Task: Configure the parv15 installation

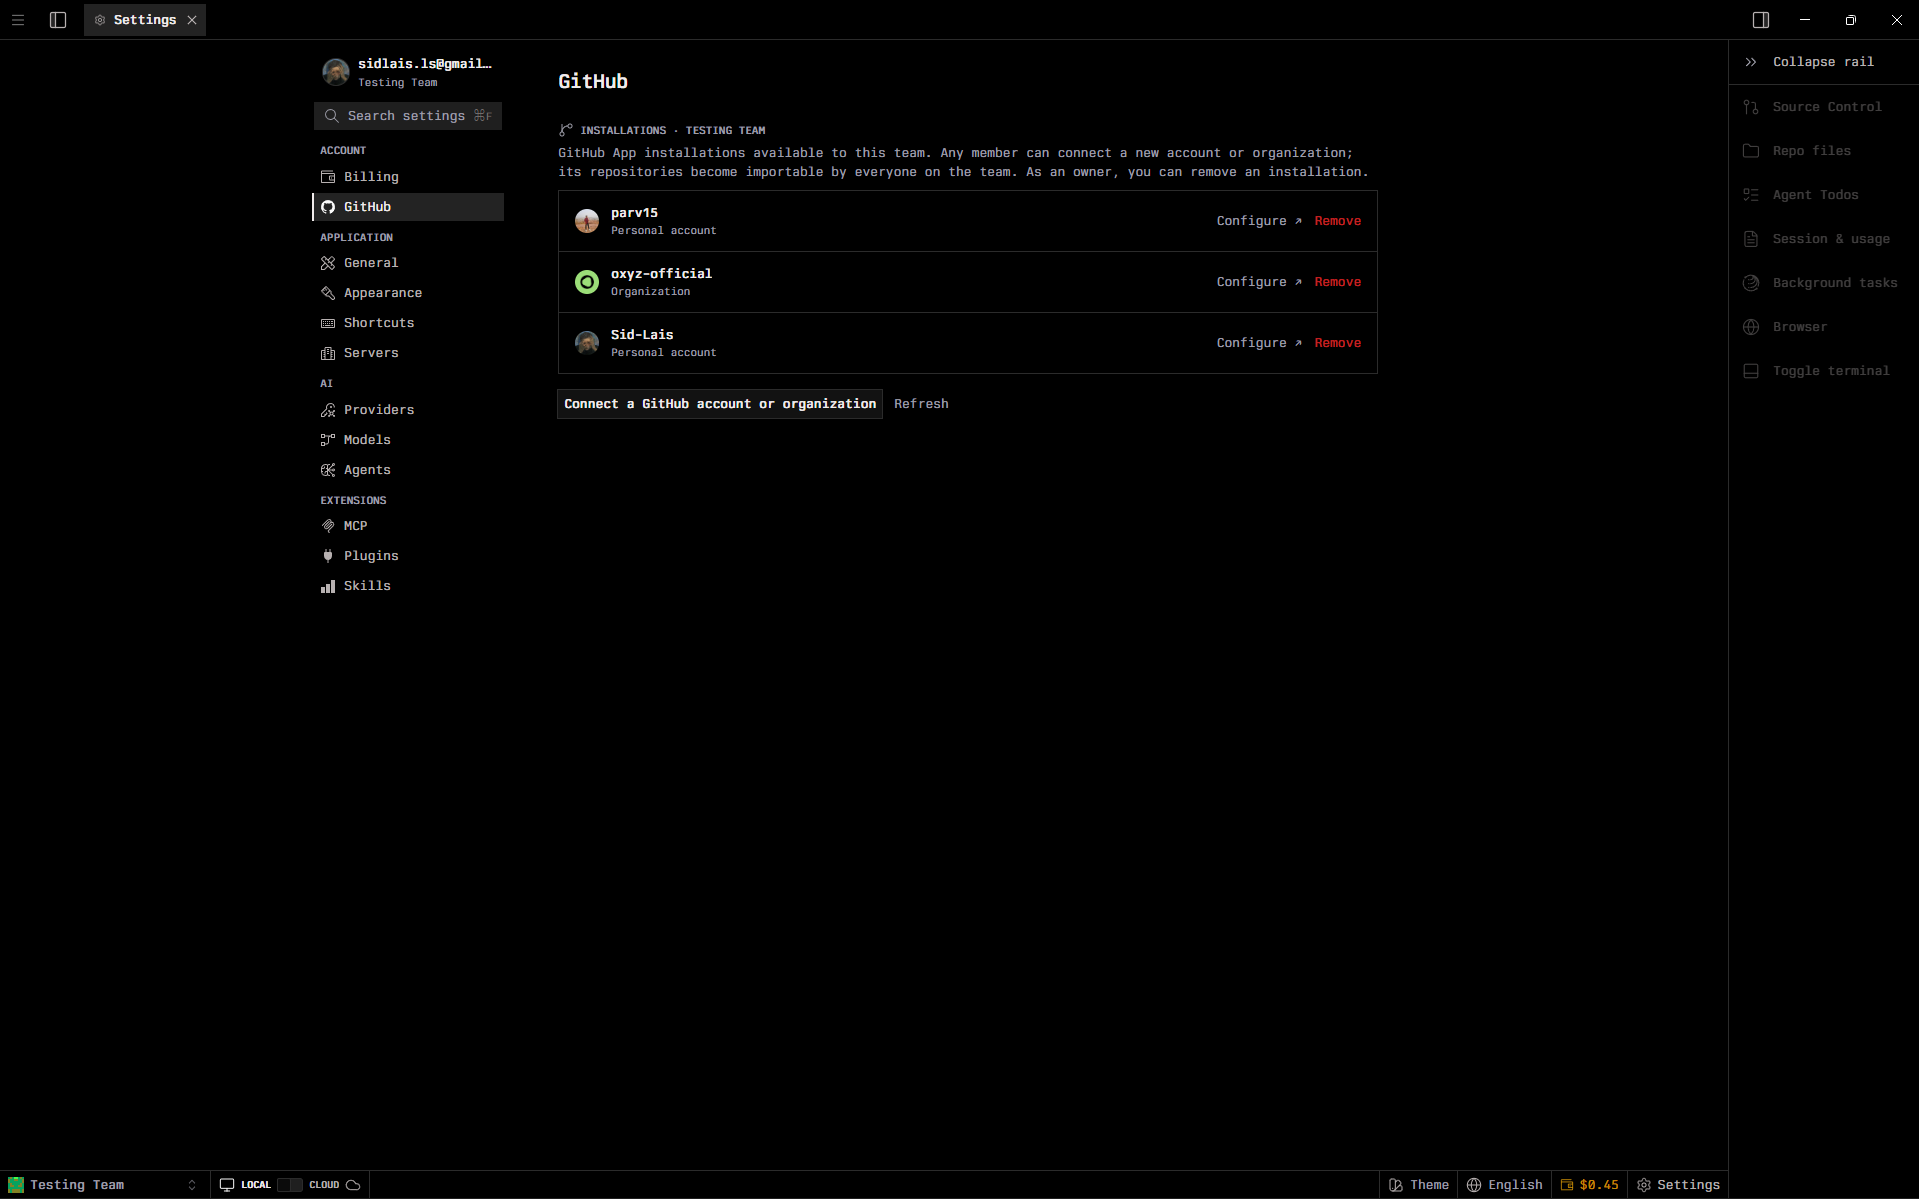Action: (1259, 221)
